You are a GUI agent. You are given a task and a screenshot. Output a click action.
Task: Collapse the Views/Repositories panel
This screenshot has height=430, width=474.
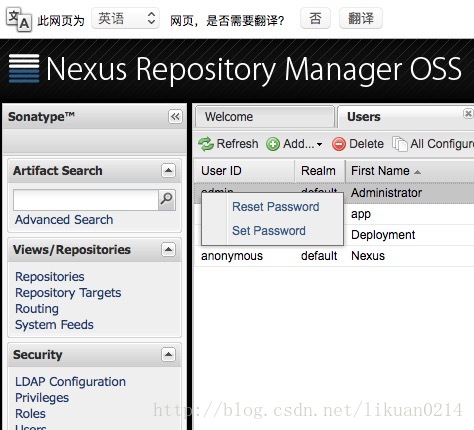point(168,249)
